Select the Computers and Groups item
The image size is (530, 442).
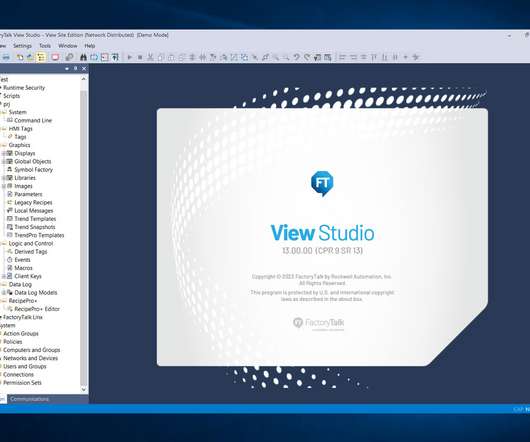pyautogui.click(x=31, y=350)
